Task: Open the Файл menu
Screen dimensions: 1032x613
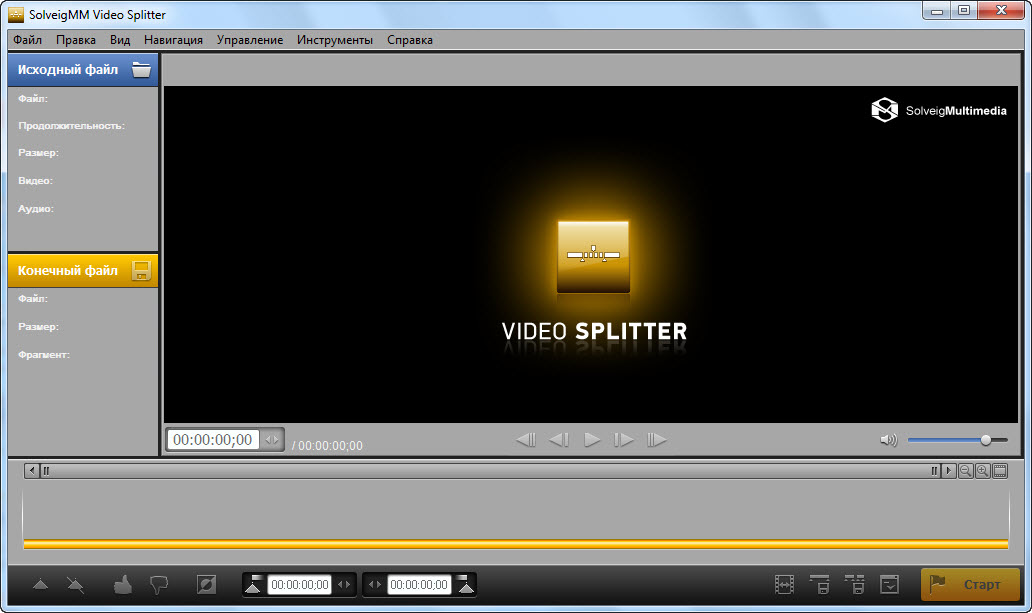Action: pos(28,40)
